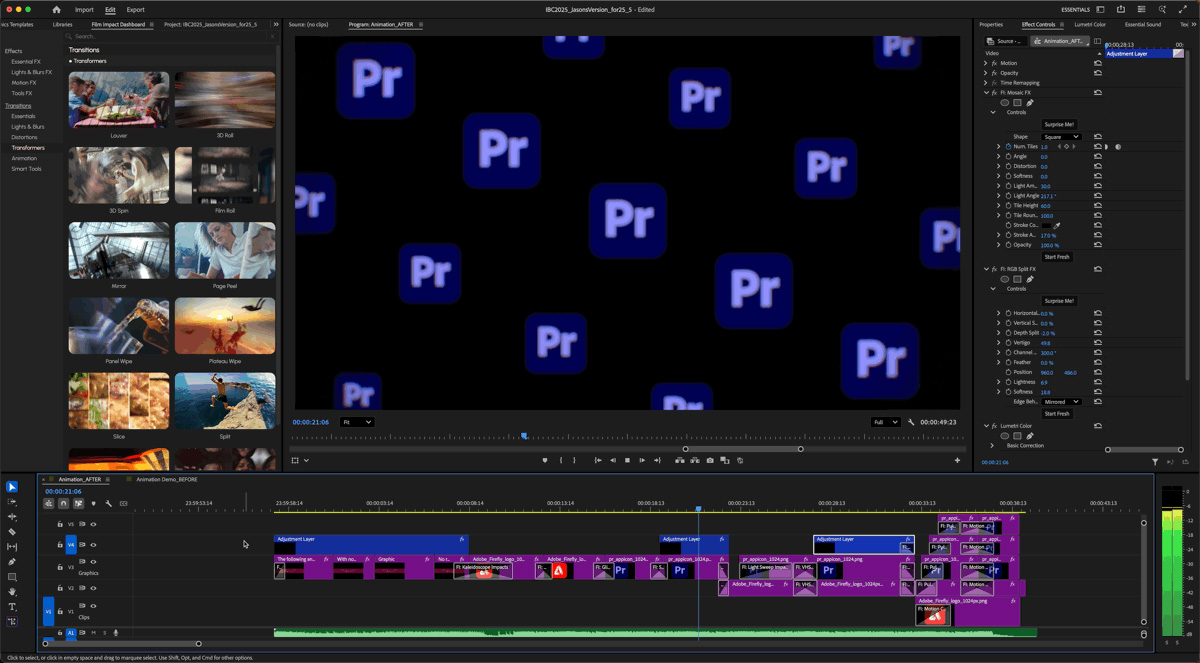Select the Hand tool

[x=12, y=592]
